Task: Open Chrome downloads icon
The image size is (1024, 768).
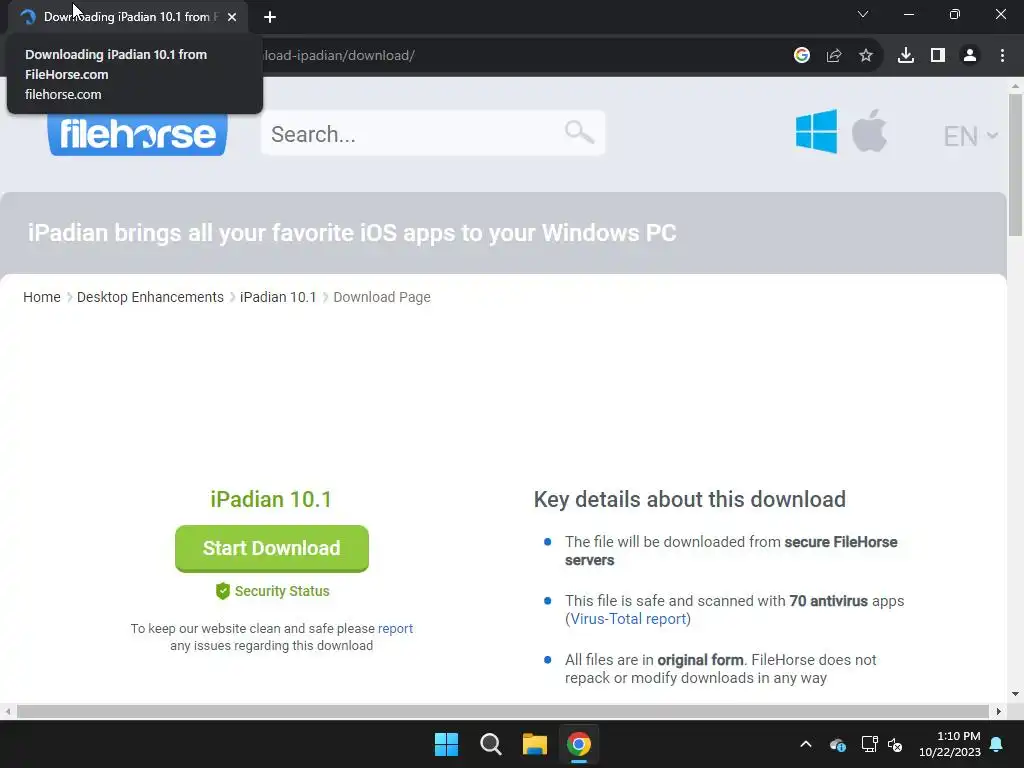Action: pyautogui.click(x=905, y=56)
